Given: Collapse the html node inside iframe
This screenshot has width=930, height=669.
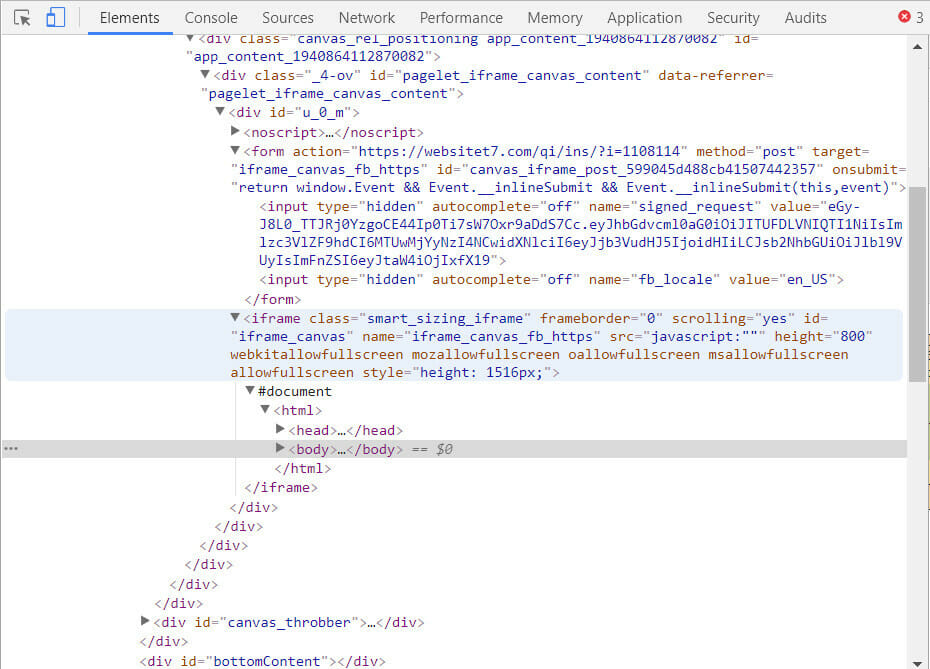Looking at the screenshot, I should tap(265, 410).
